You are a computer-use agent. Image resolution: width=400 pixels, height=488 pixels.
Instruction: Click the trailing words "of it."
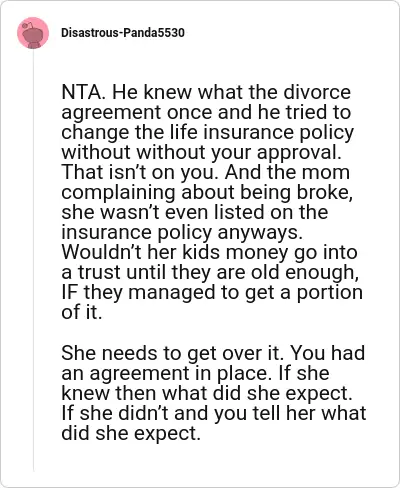(82, 312)
